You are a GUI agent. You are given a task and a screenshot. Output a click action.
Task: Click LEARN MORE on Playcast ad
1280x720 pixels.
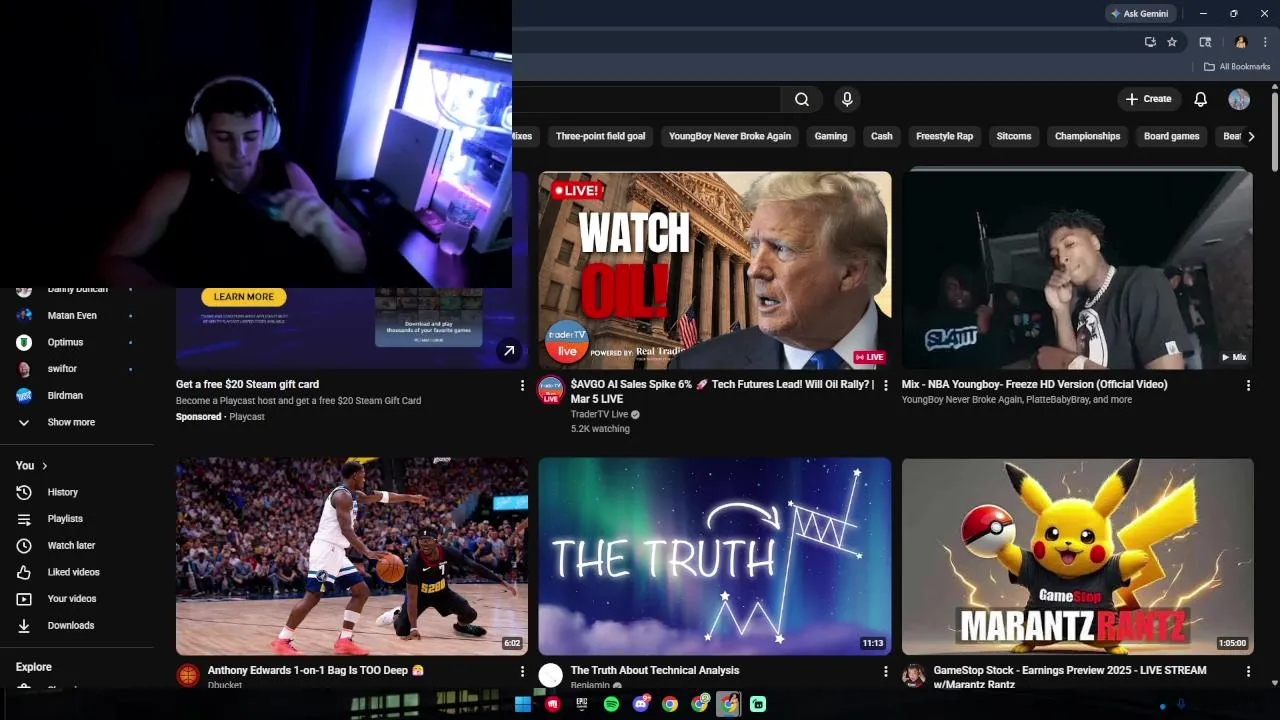pos(243,297)
